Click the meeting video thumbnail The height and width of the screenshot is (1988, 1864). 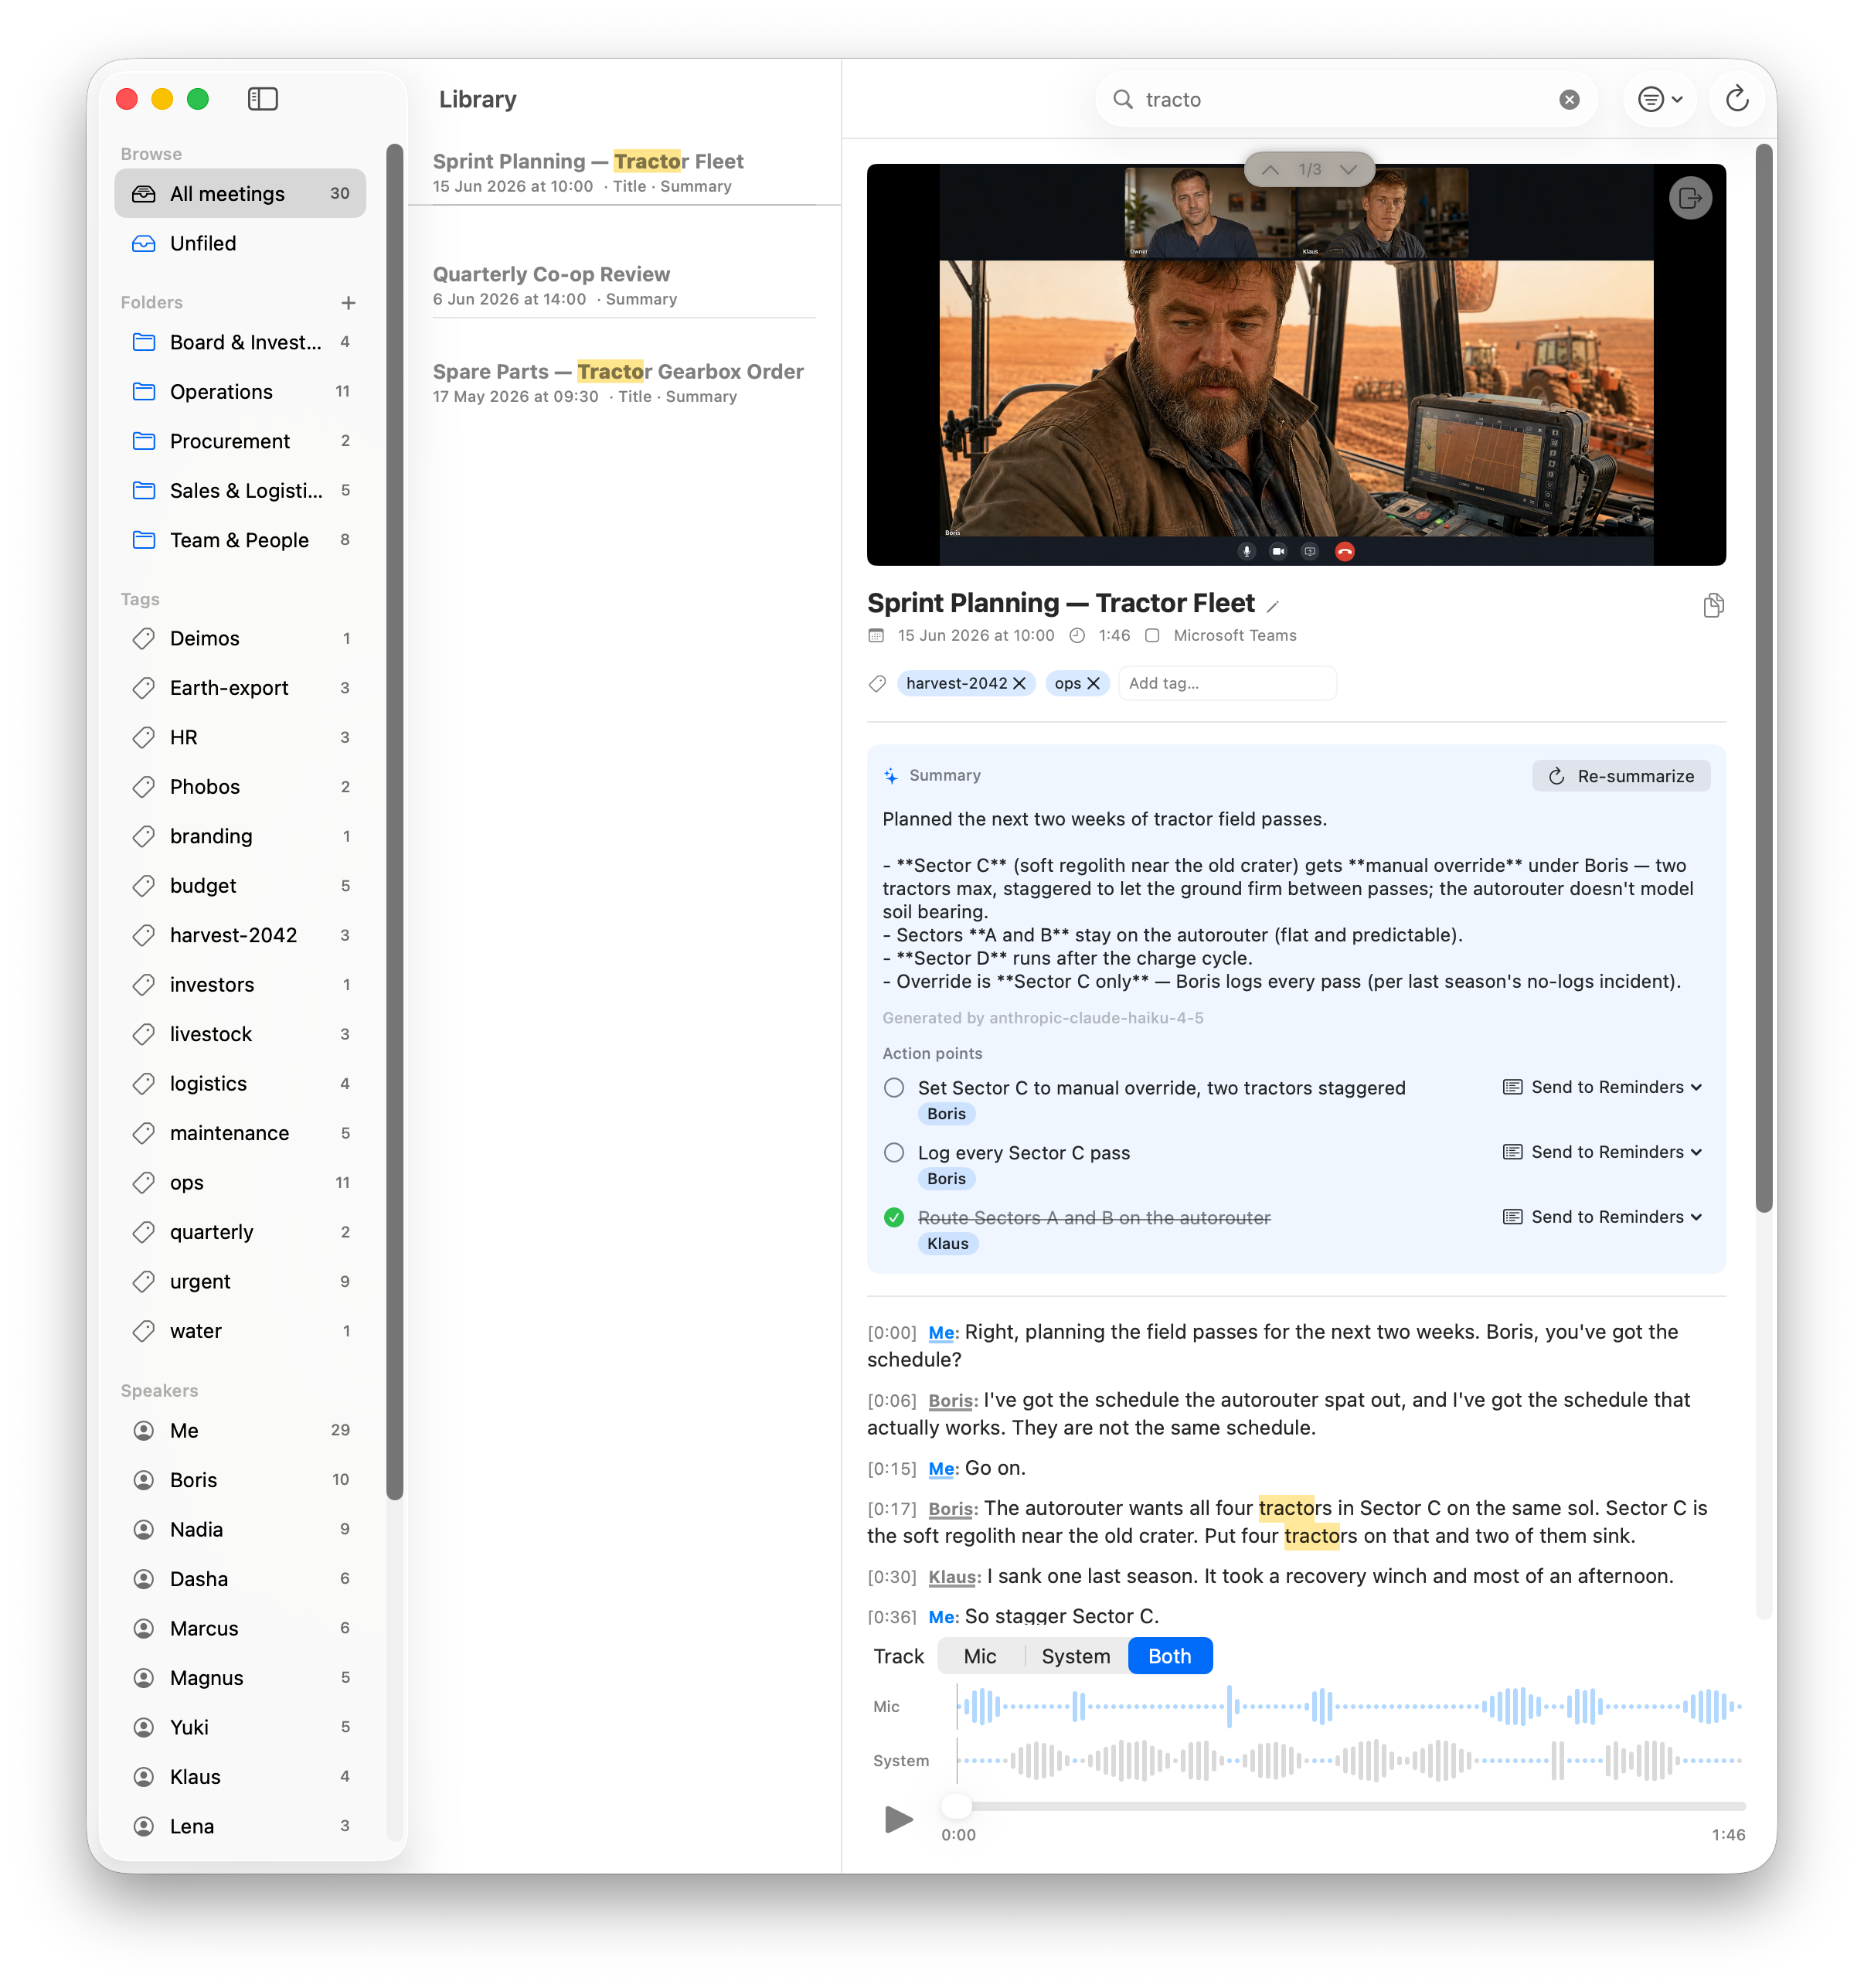click(1296, 365)
